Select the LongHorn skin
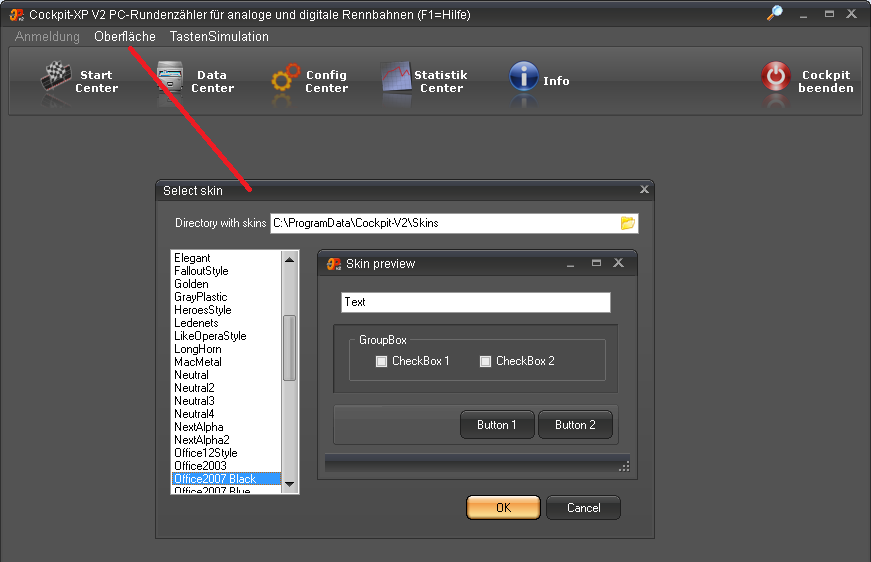 [226, 349]
